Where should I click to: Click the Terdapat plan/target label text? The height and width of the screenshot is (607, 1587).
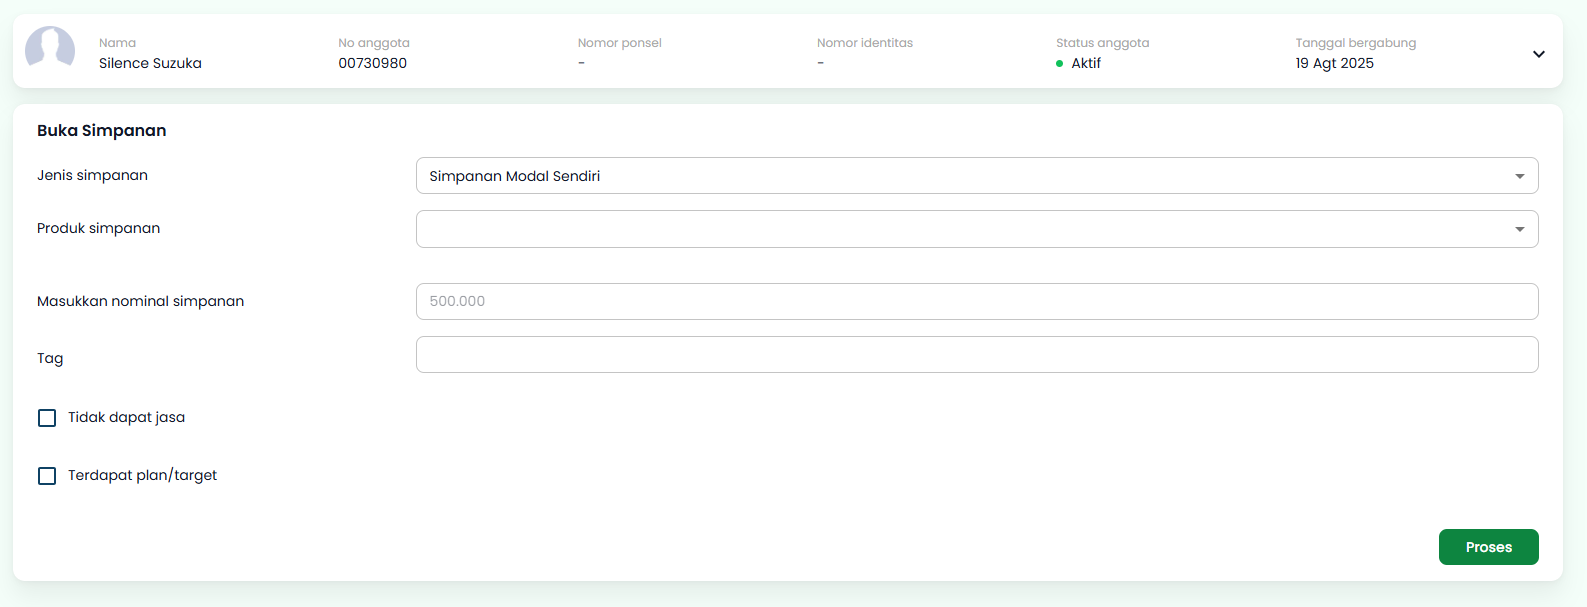point(142,476)
